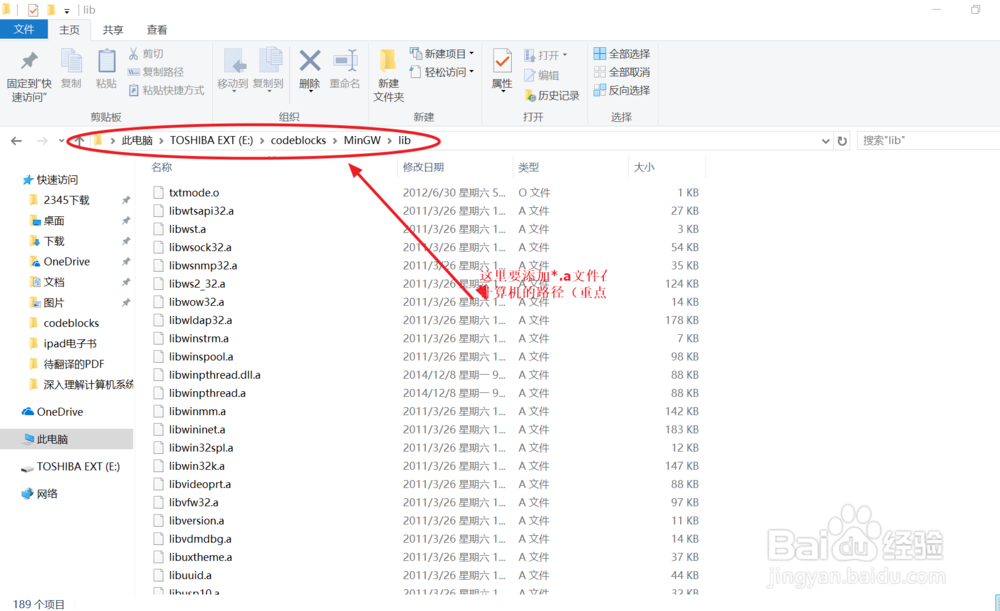Select TOSHIBA EXT (E:) drive in sidebar
This screenshot has height=611, width=1000.
tap(70, 467)
